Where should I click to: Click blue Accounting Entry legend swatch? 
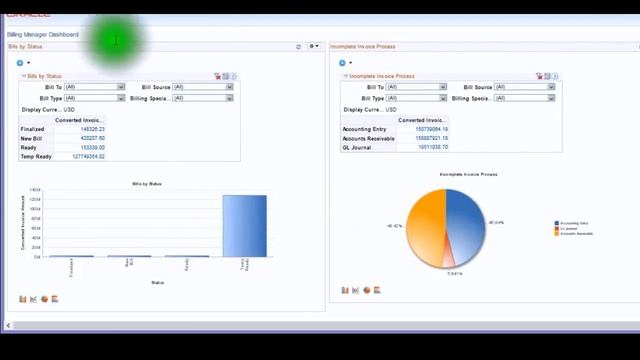click(x=556, y=223)
